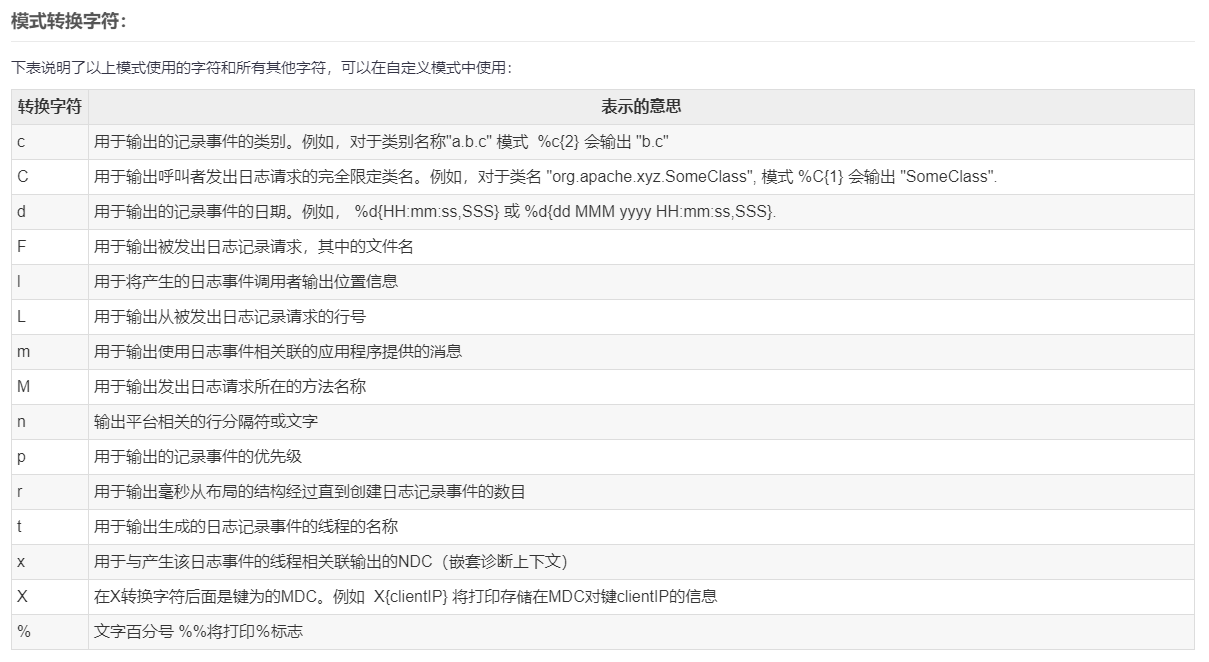Select the F conversion character cell
Viewport: 1209px width, 662px height.
[x=50, y=247]
